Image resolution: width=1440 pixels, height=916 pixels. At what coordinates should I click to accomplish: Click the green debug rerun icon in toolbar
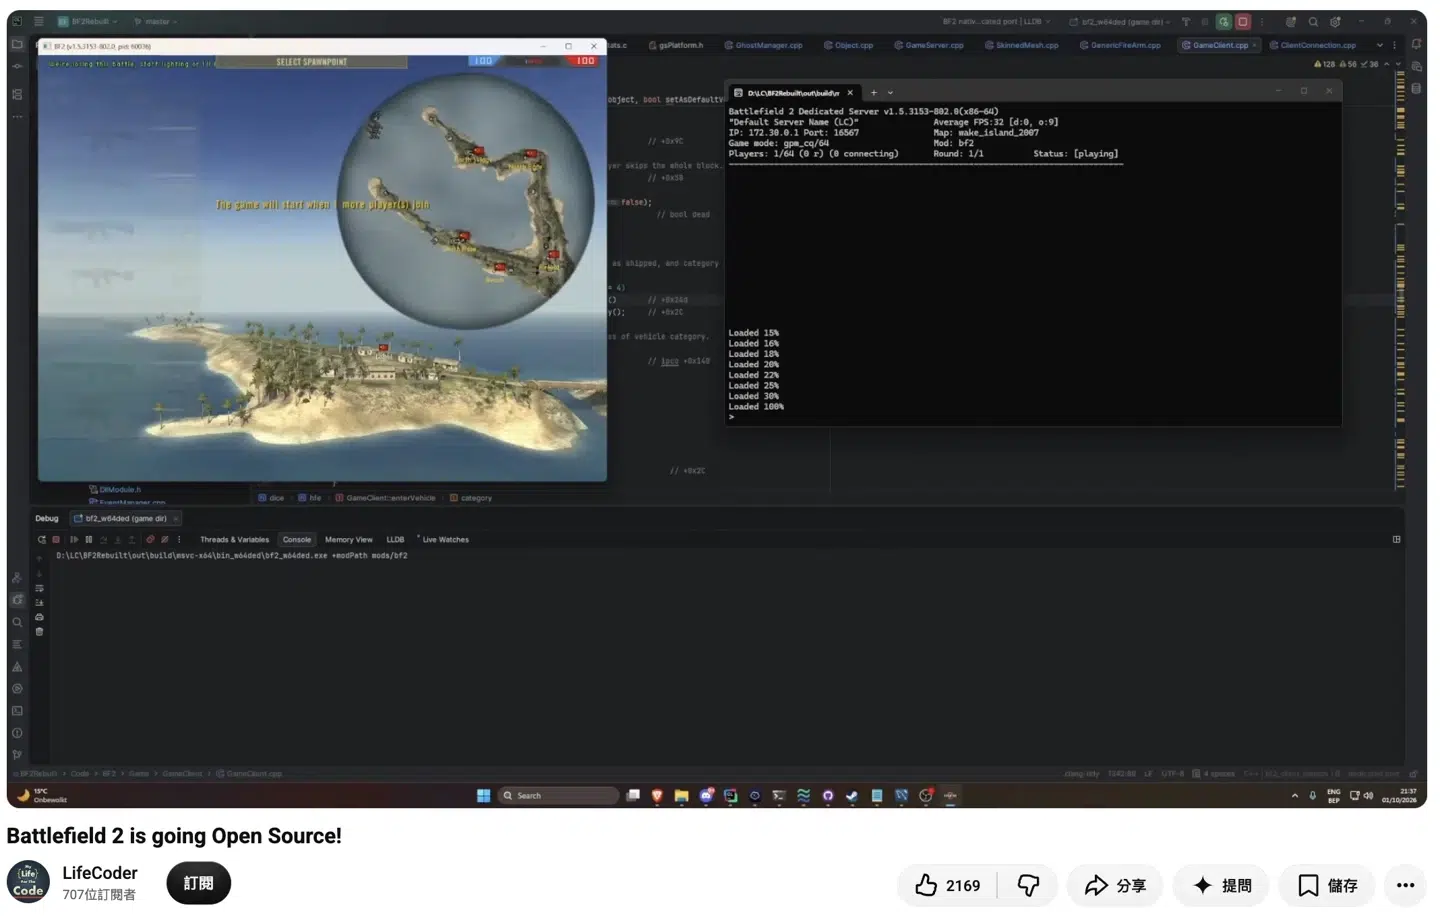coord(1223,21)
